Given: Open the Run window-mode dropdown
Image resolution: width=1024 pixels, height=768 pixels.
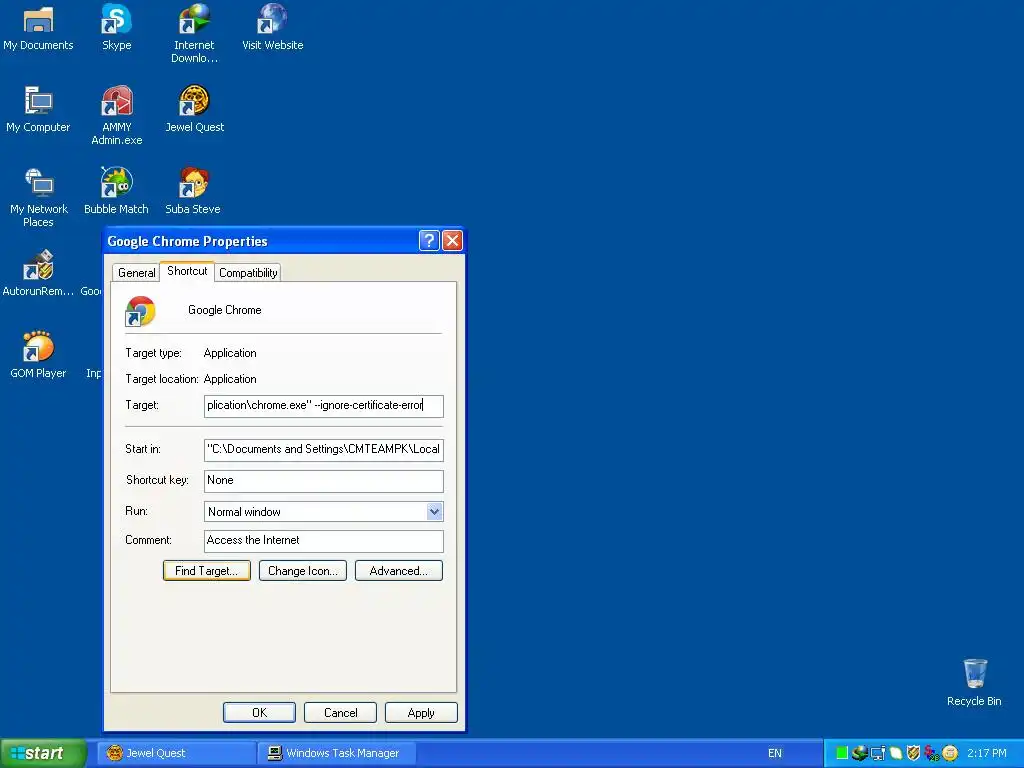Looking at the screenshot, I should coord(434,511).
